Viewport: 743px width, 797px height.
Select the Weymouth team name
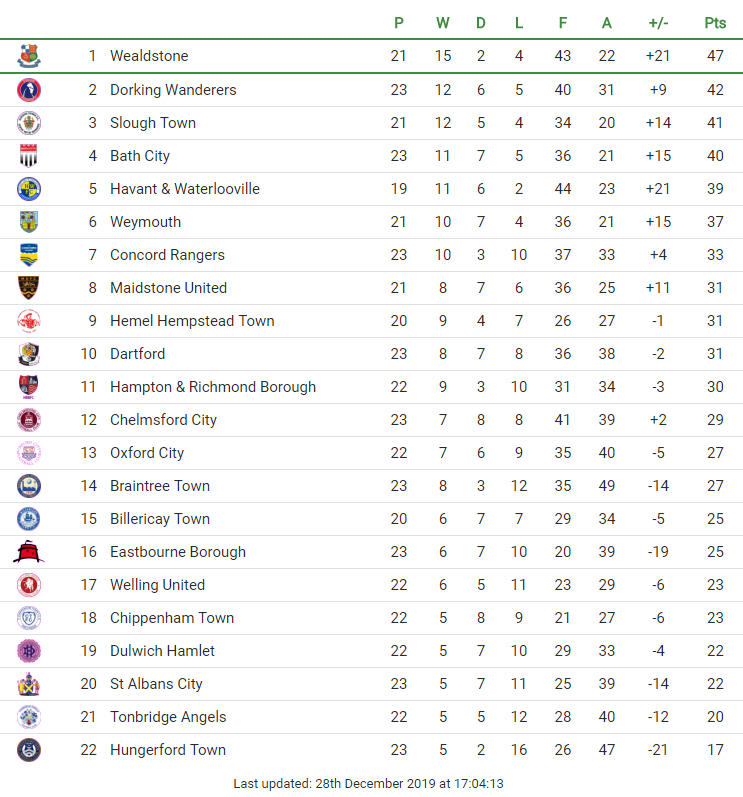145,222
